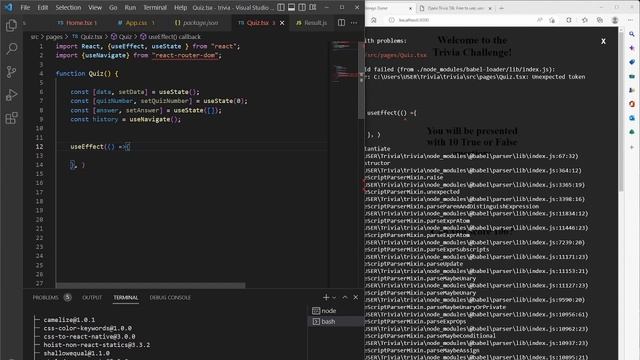
Task: Open the Run and Debug view icon
Action: [11, 96]
